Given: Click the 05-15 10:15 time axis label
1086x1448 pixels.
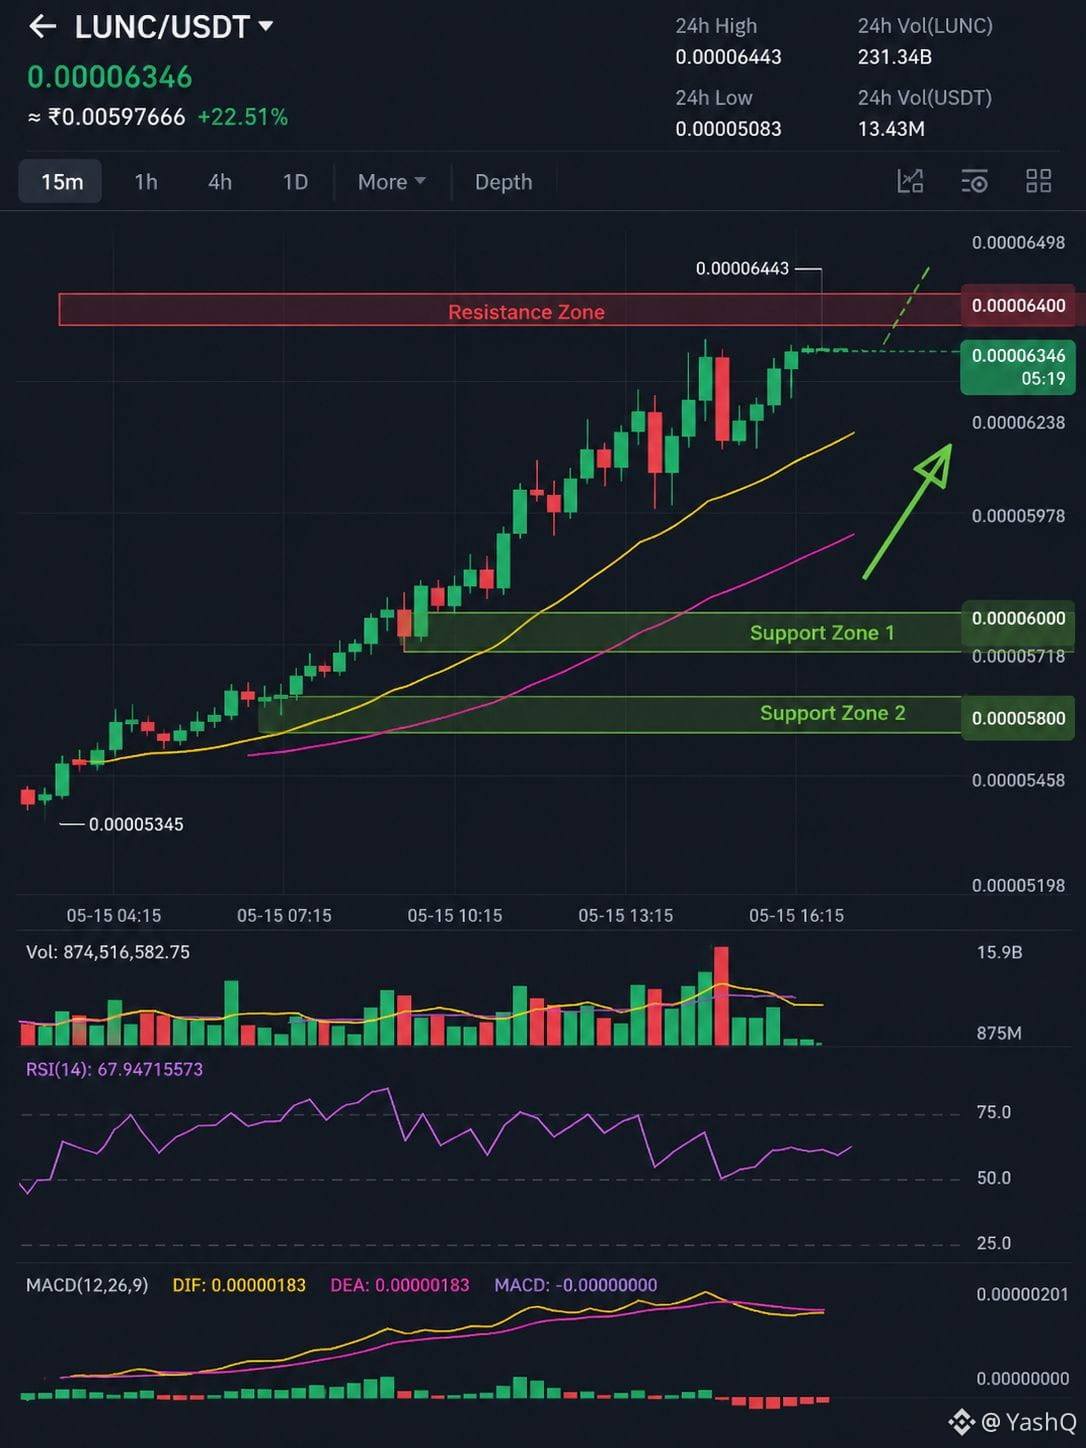Looking at the screenshot, I should pyautogui.click(x=455, y=916).
